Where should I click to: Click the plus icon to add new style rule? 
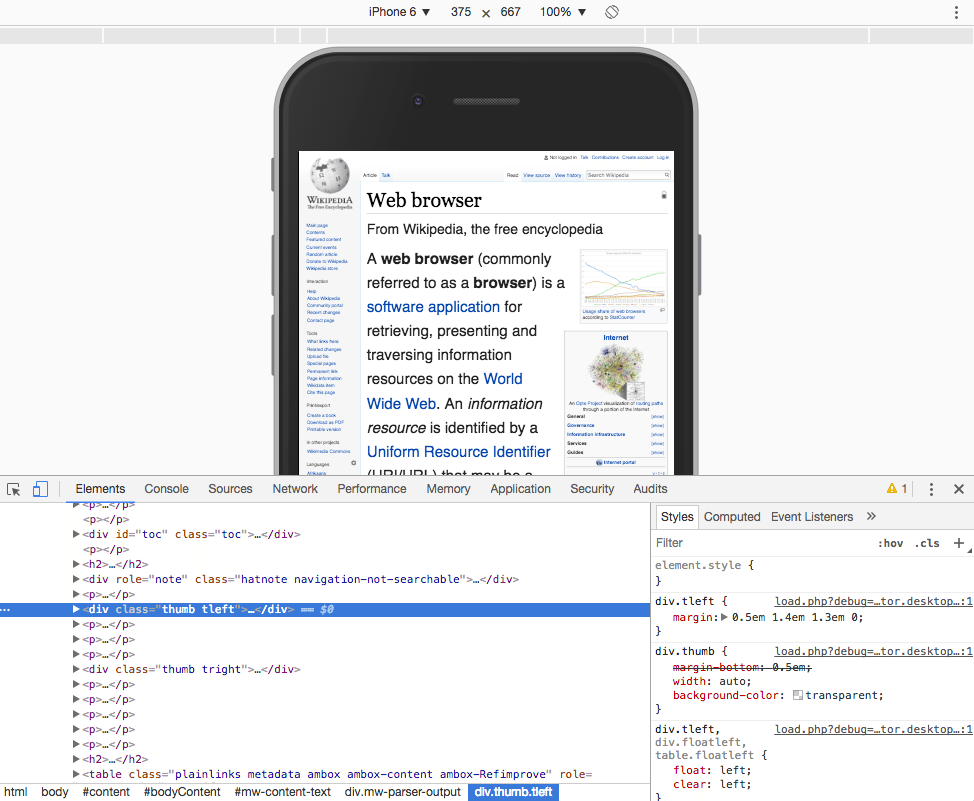click(x=960, y=543)
